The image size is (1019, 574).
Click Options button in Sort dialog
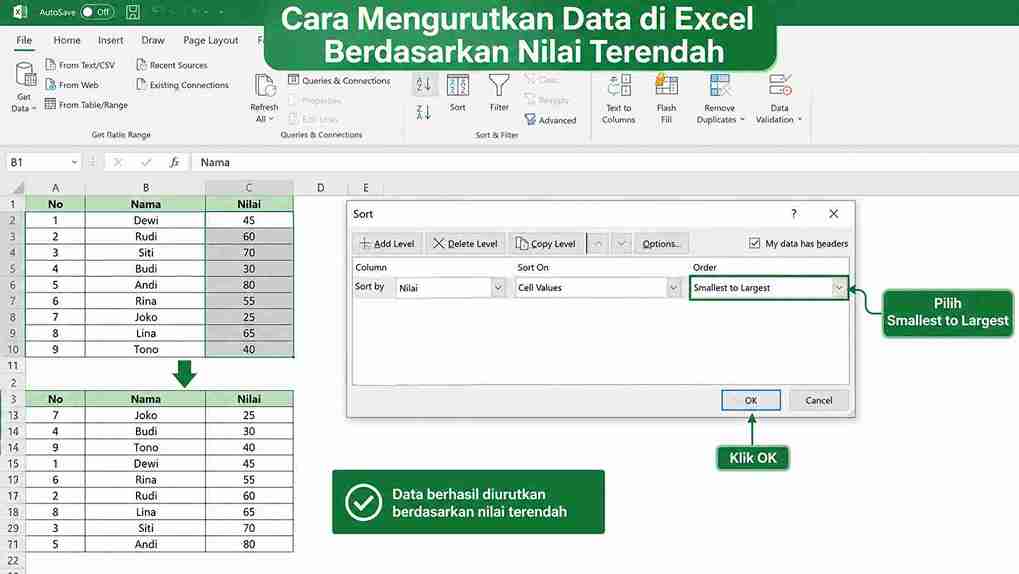coord(661,243)
